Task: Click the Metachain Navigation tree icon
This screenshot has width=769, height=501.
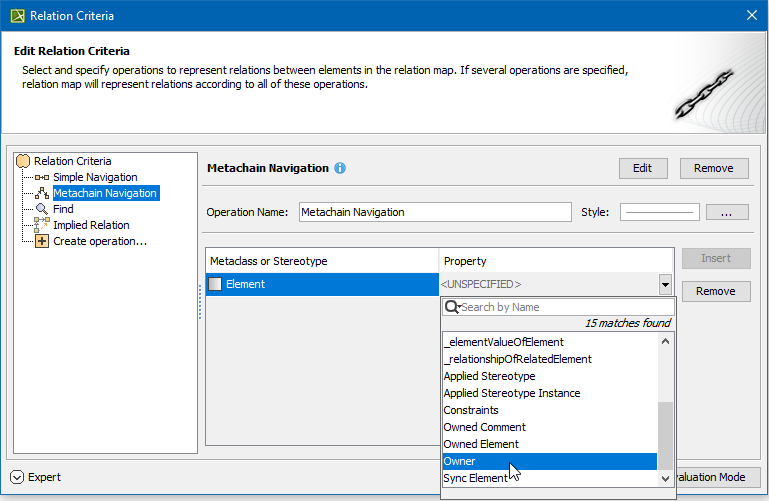Action: 42,193
